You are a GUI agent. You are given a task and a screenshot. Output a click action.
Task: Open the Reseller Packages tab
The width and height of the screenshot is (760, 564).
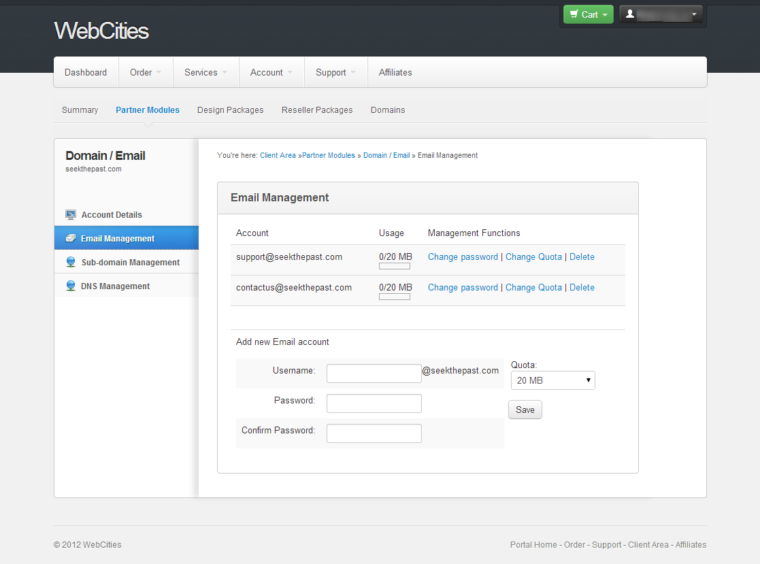point(317,110)
